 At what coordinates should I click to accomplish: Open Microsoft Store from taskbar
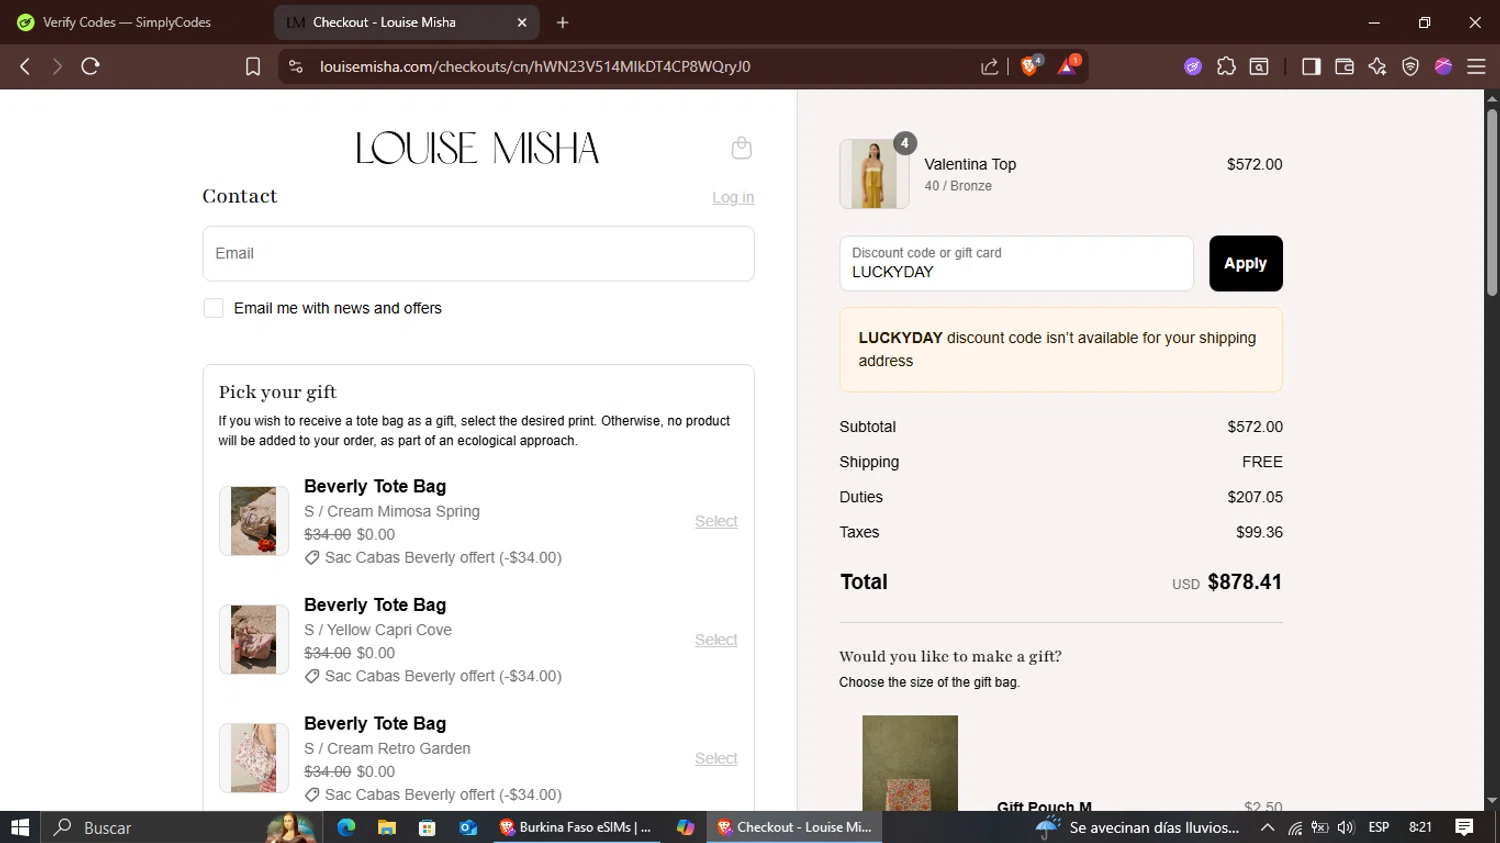coord(427,827)
